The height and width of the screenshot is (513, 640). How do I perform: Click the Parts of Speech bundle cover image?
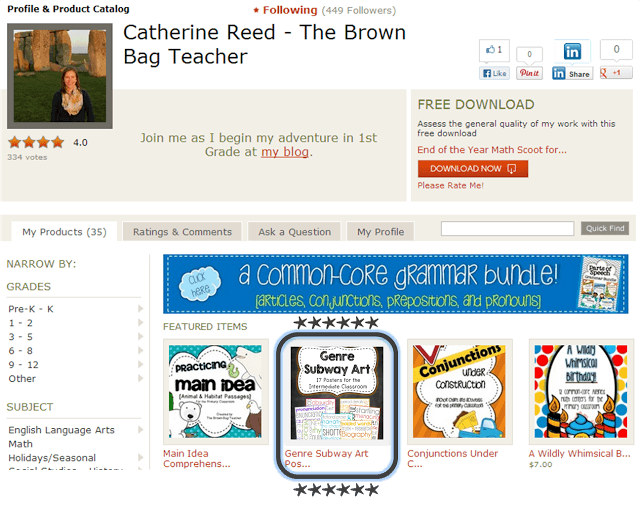[x=600, y=284]
